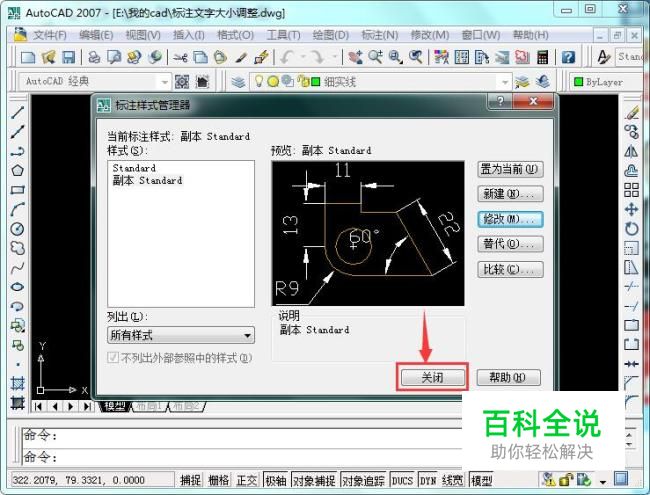Click the Cut scissors icon

pos(180,57)
